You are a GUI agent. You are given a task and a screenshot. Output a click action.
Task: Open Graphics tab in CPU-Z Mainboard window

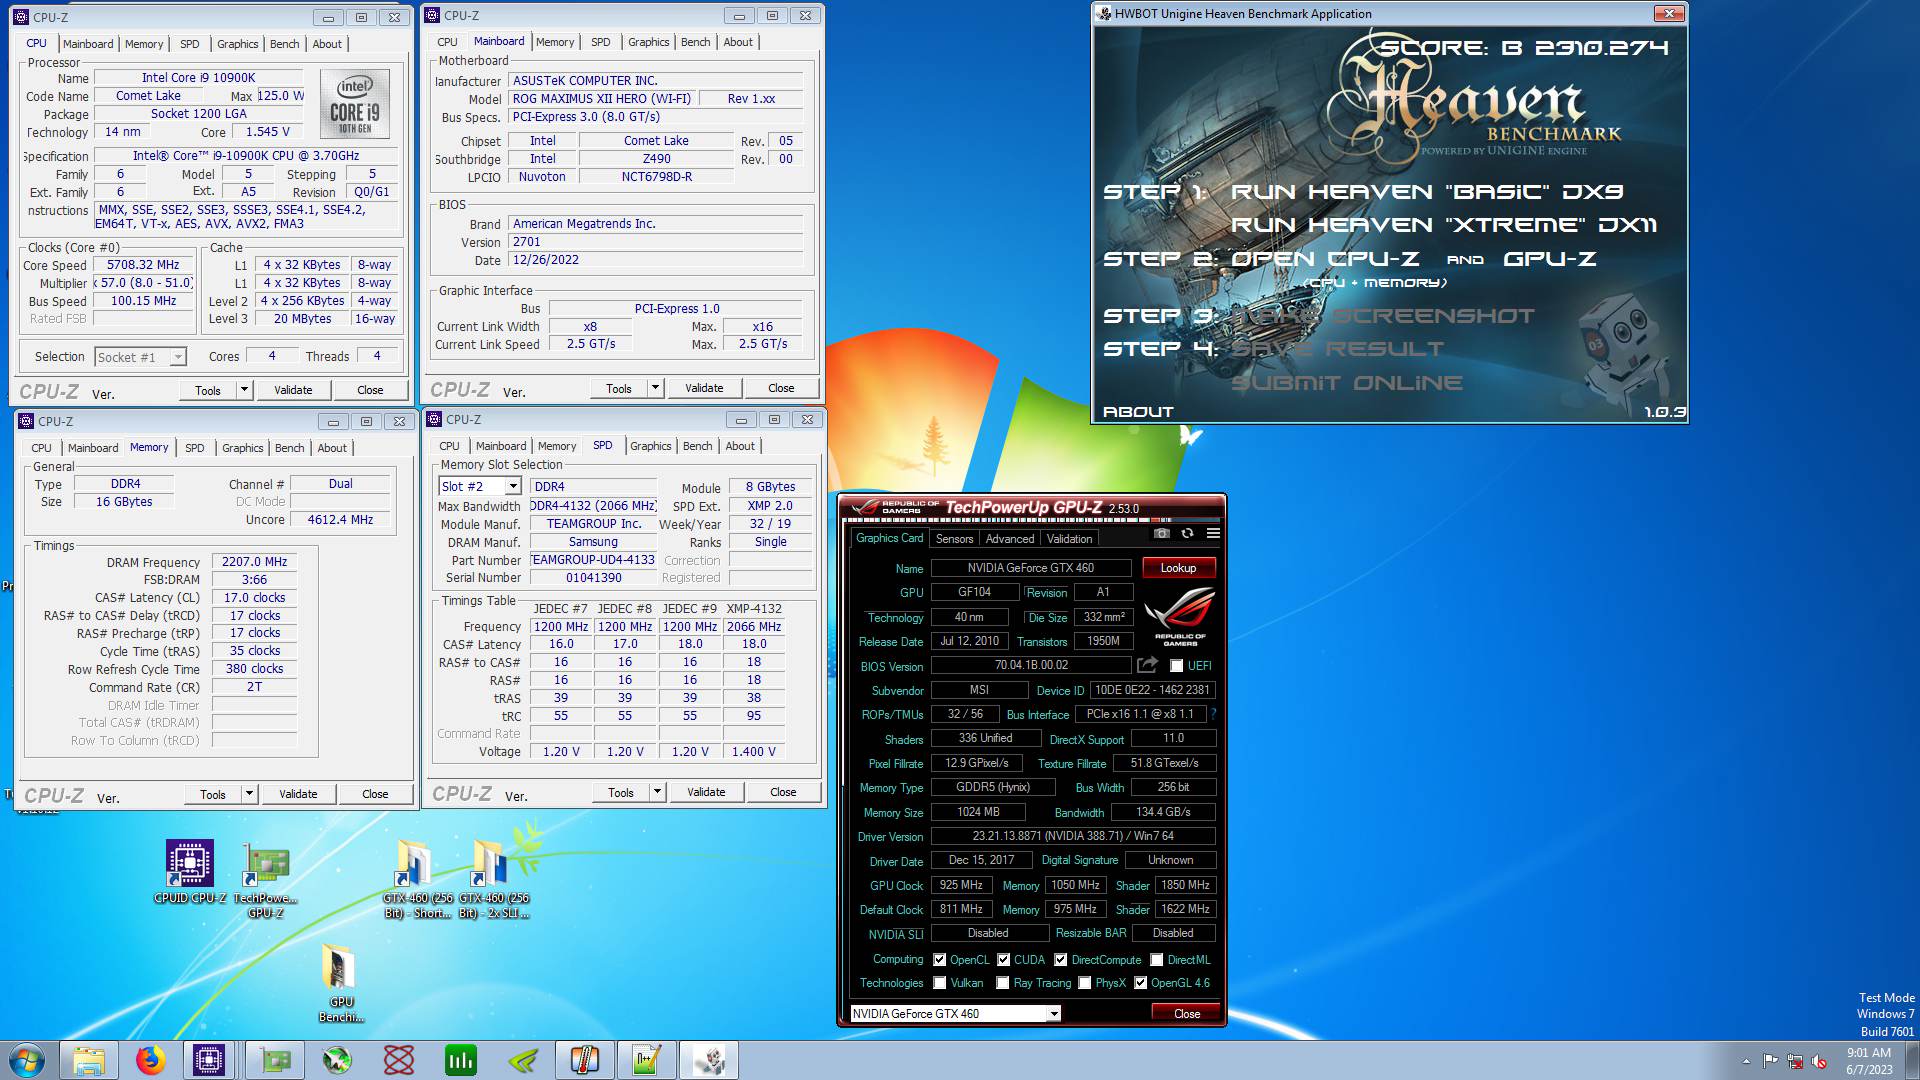(649, 42)
